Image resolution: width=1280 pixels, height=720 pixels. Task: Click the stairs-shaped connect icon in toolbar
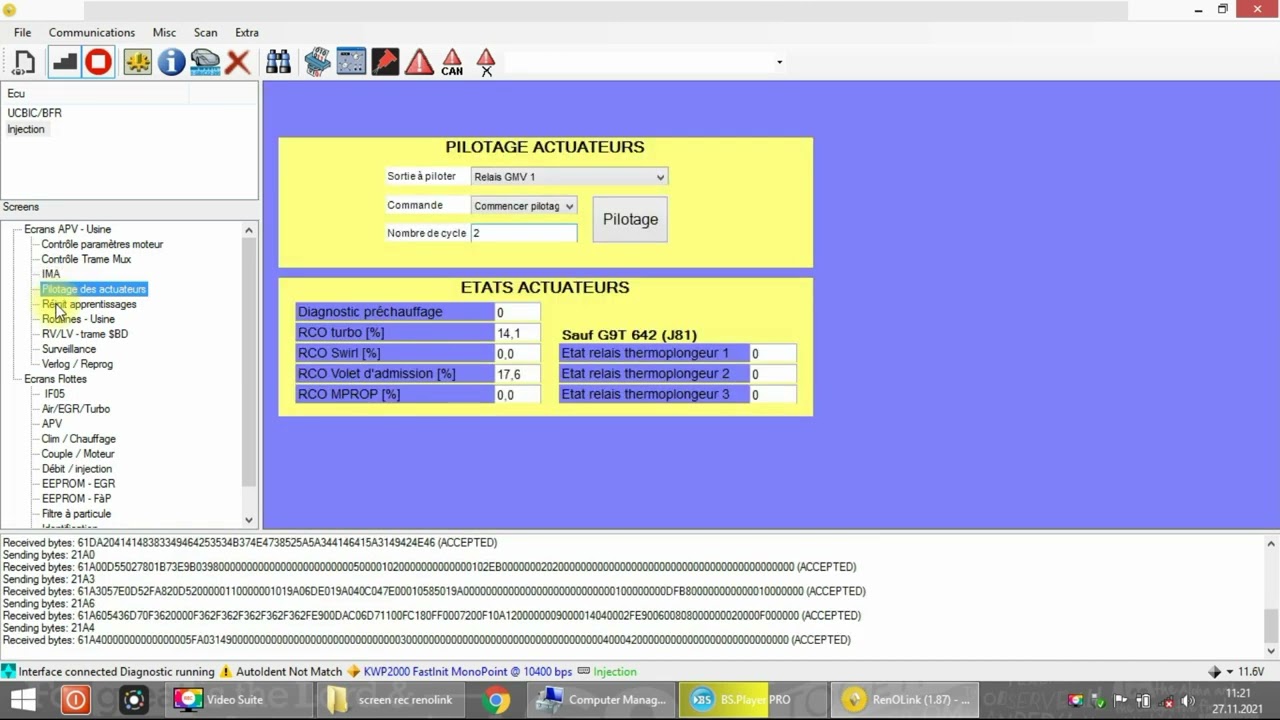coord(65,62)
